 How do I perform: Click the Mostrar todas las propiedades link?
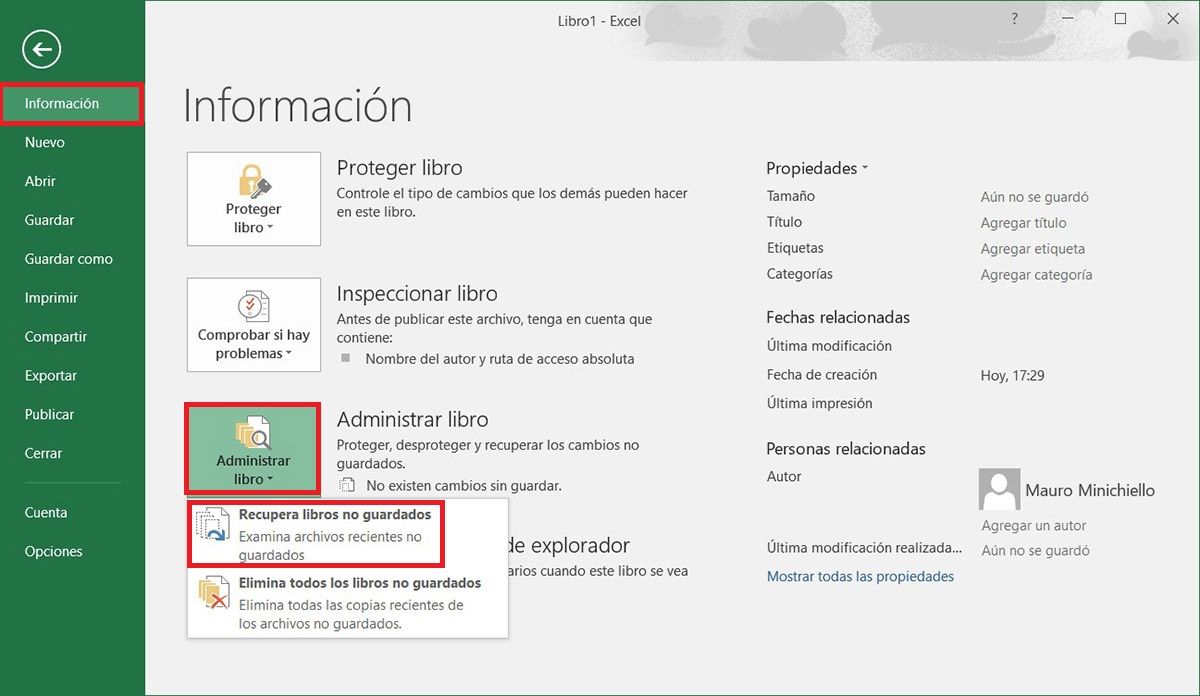coord(860,575)
